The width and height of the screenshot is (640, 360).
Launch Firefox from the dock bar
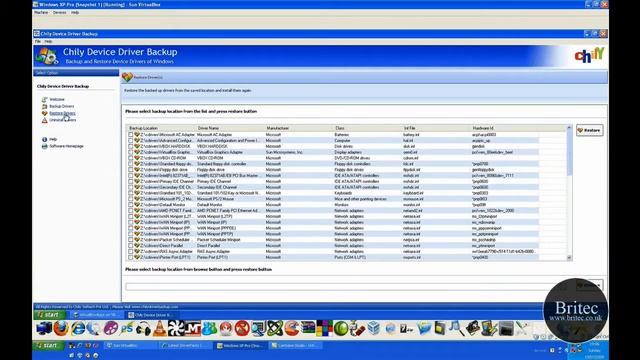[x=61, y=328]
